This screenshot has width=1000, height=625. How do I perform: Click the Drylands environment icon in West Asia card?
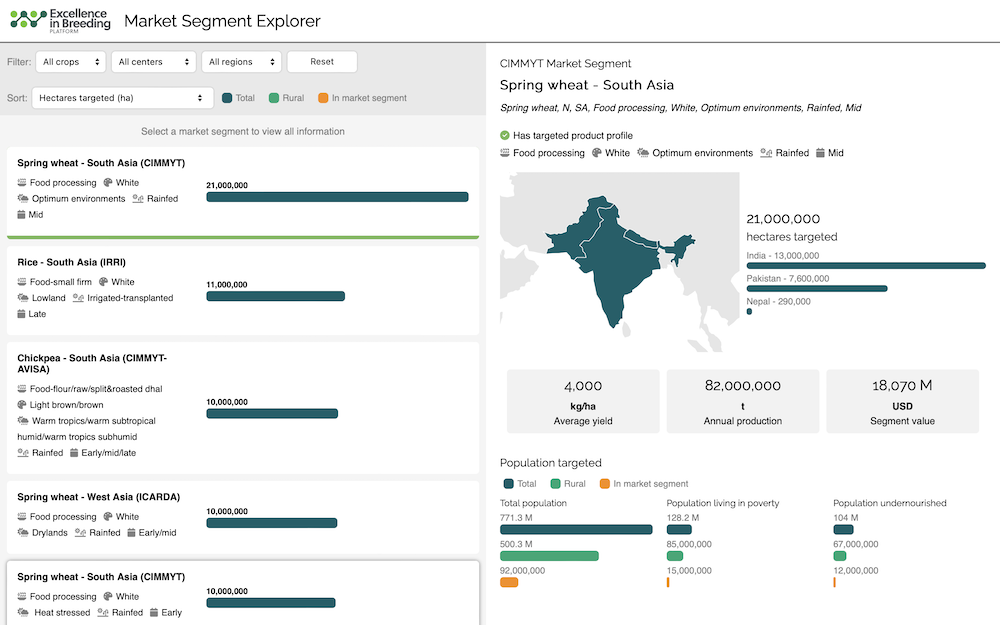coord(23,533)
